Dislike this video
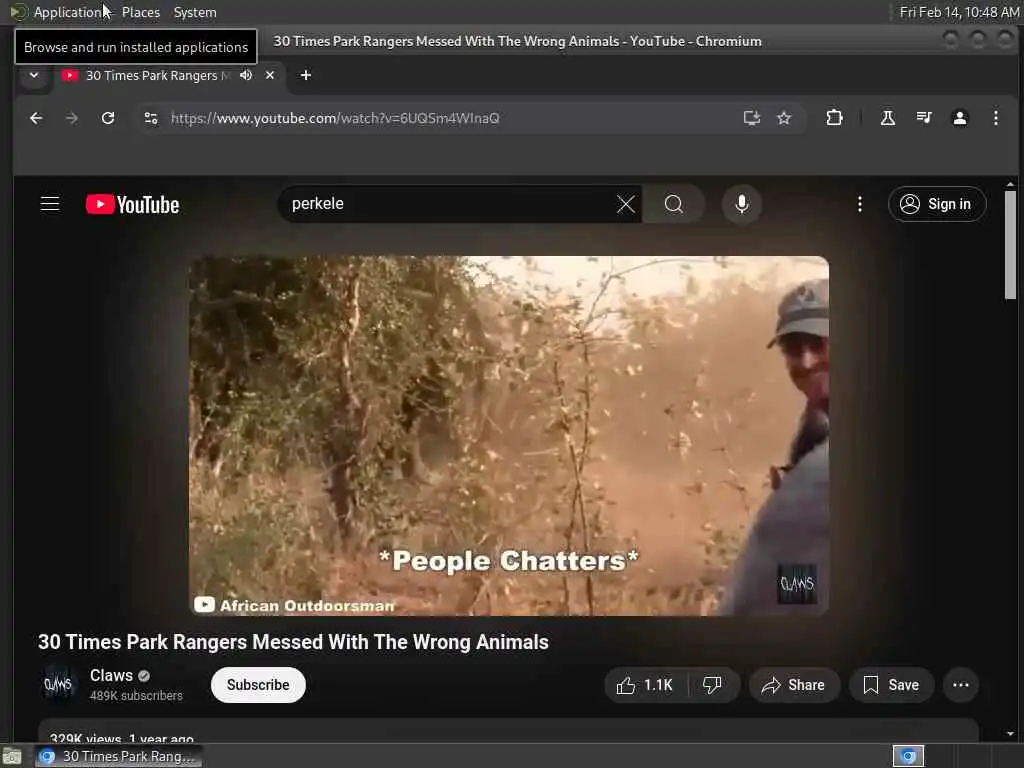The width and height of the screenshot is (1024, 768). [712, 685]
